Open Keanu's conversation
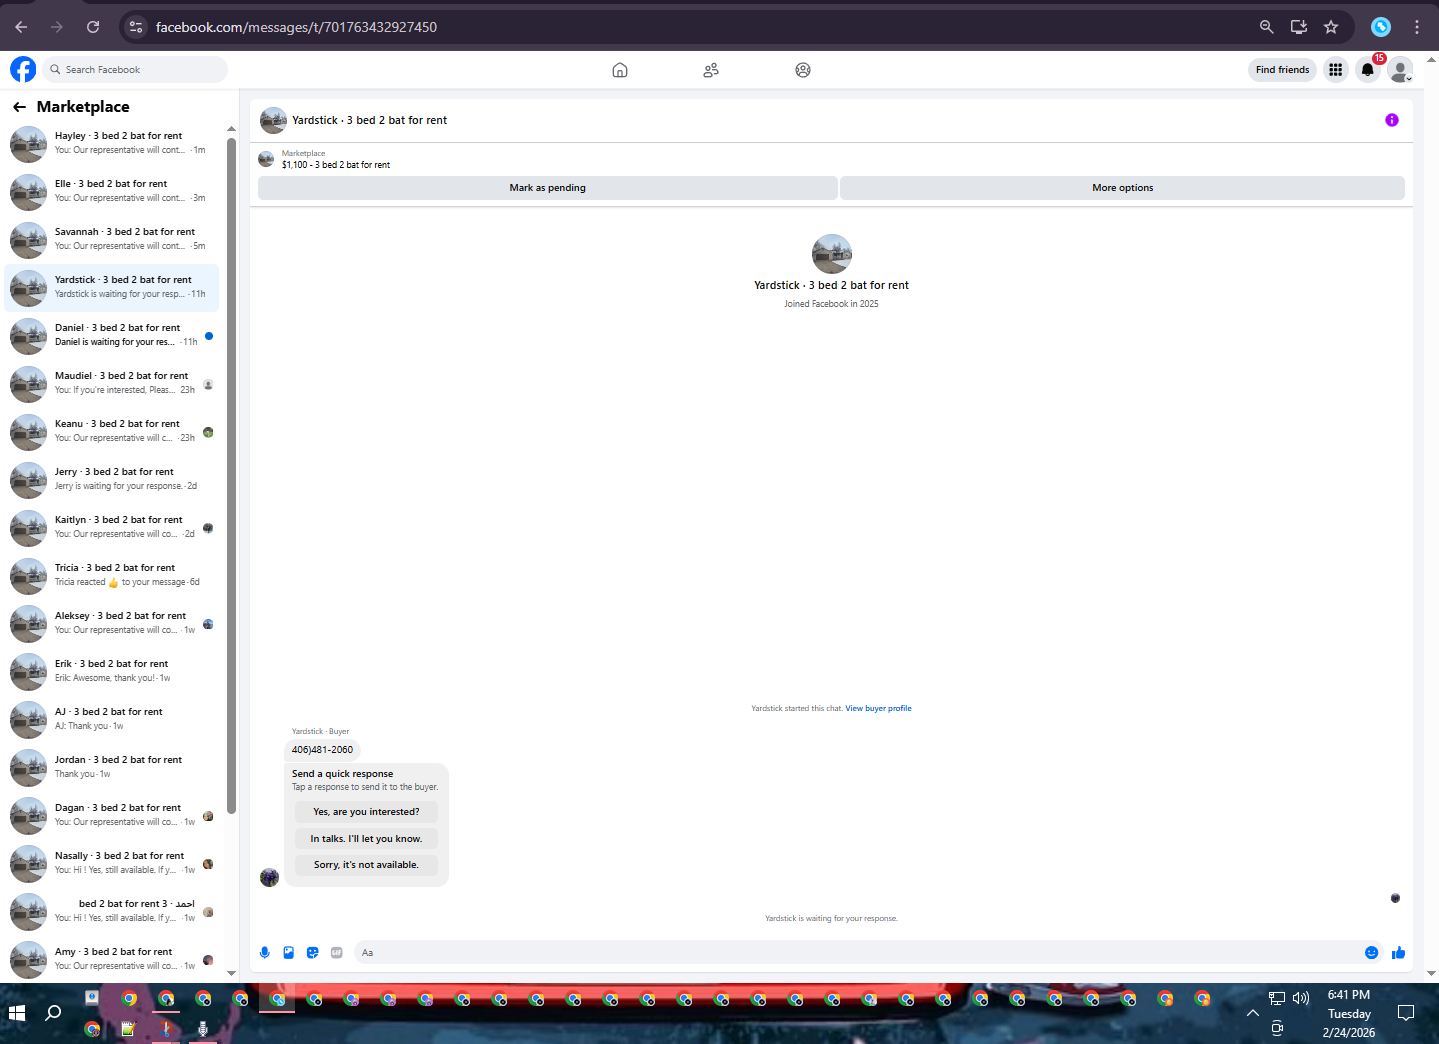 coord(112,431)
